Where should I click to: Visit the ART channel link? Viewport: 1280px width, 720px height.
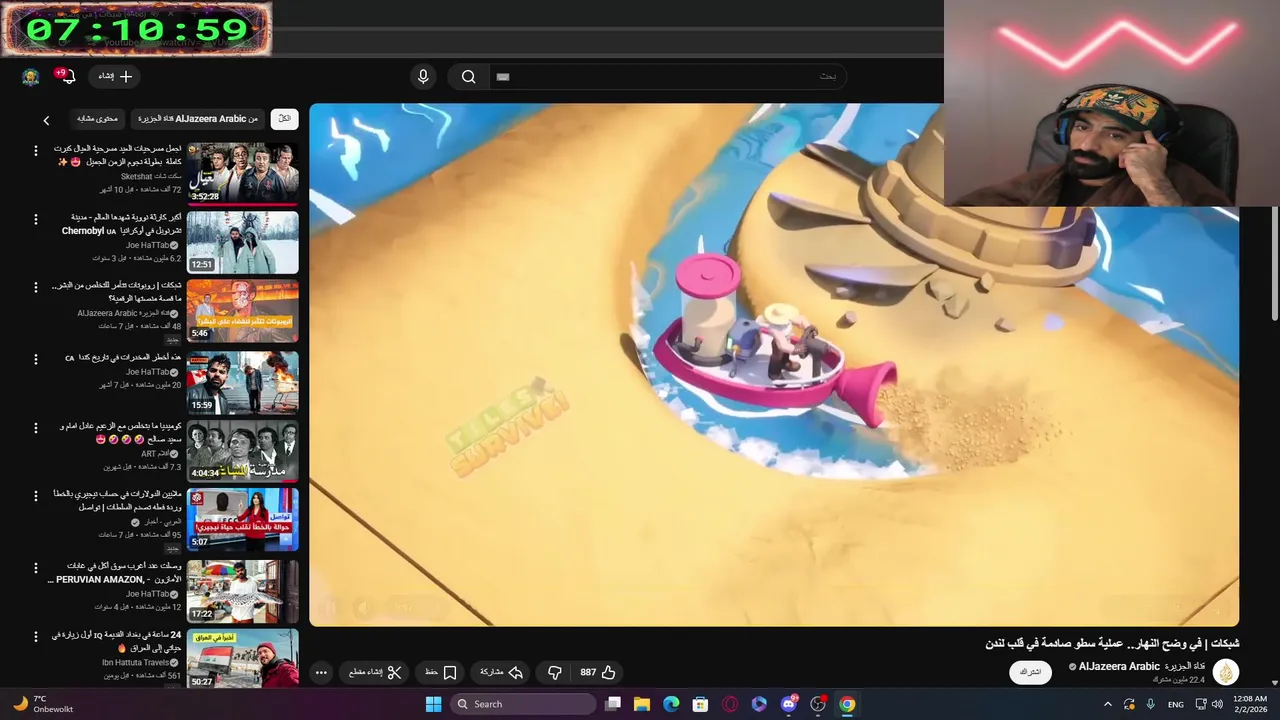160,453
